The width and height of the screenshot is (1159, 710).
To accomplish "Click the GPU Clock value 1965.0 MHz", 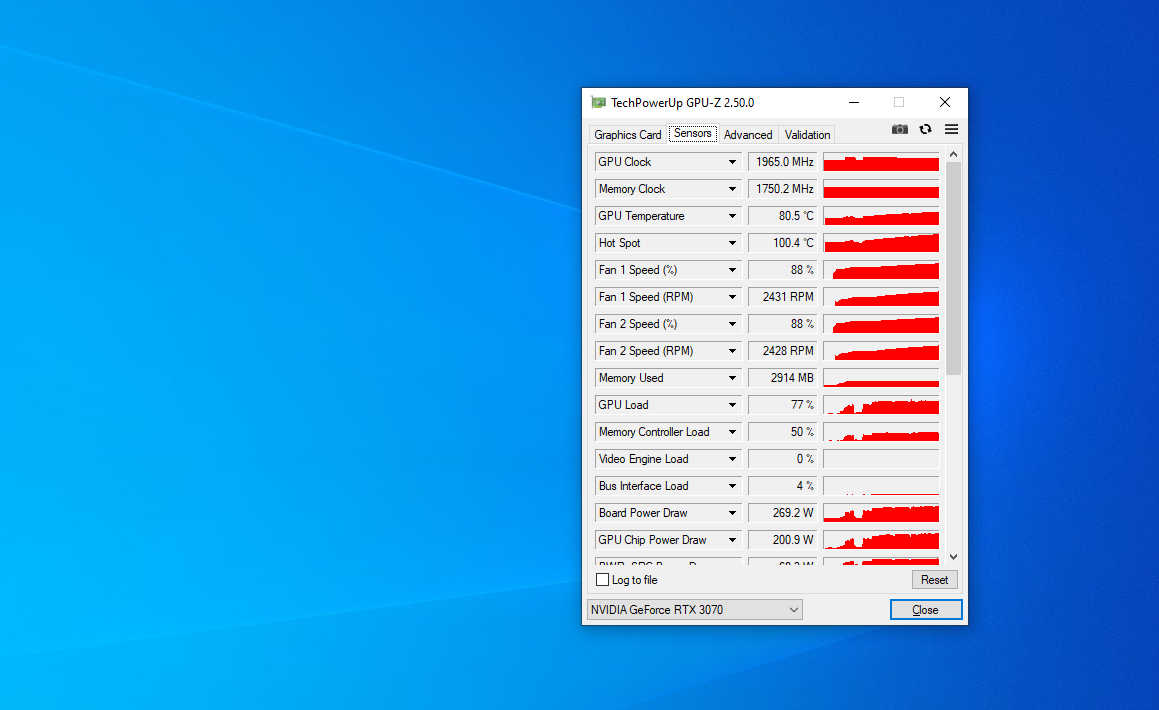I will pyautogui.click(x=783, y=162).
